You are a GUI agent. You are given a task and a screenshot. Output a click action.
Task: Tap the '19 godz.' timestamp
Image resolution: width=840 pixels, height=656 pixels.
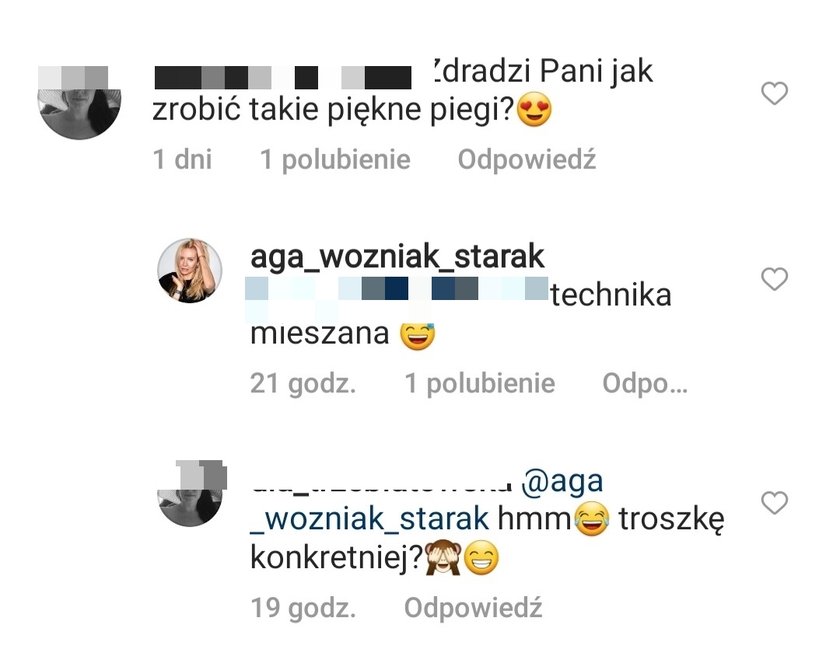point(303,607)
